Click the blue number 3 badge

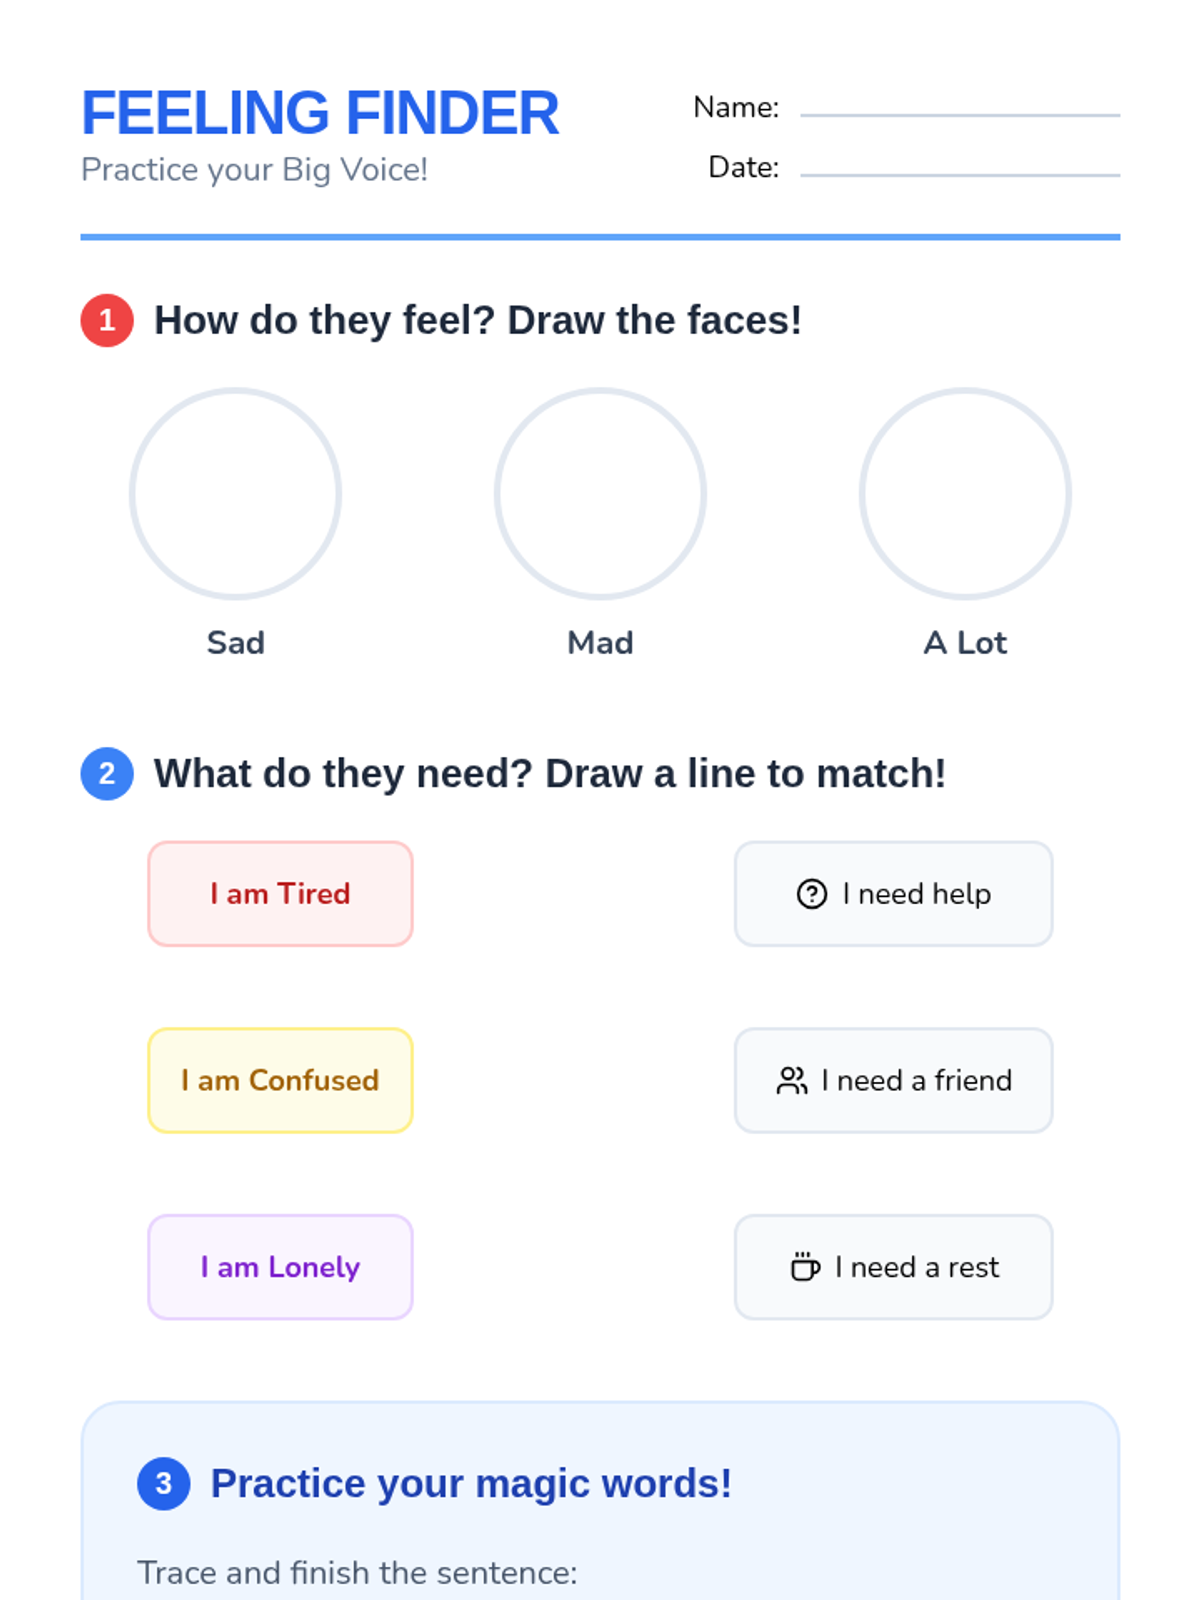164,1484
